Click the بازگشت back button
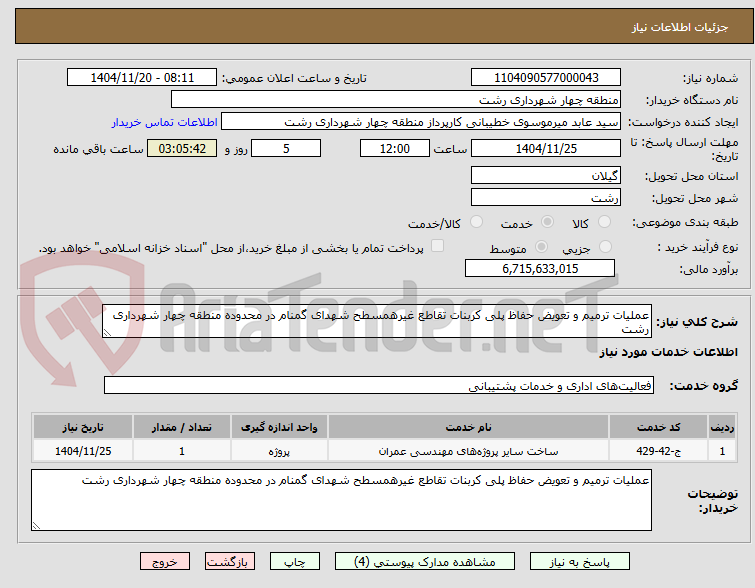 click(230, 562)
